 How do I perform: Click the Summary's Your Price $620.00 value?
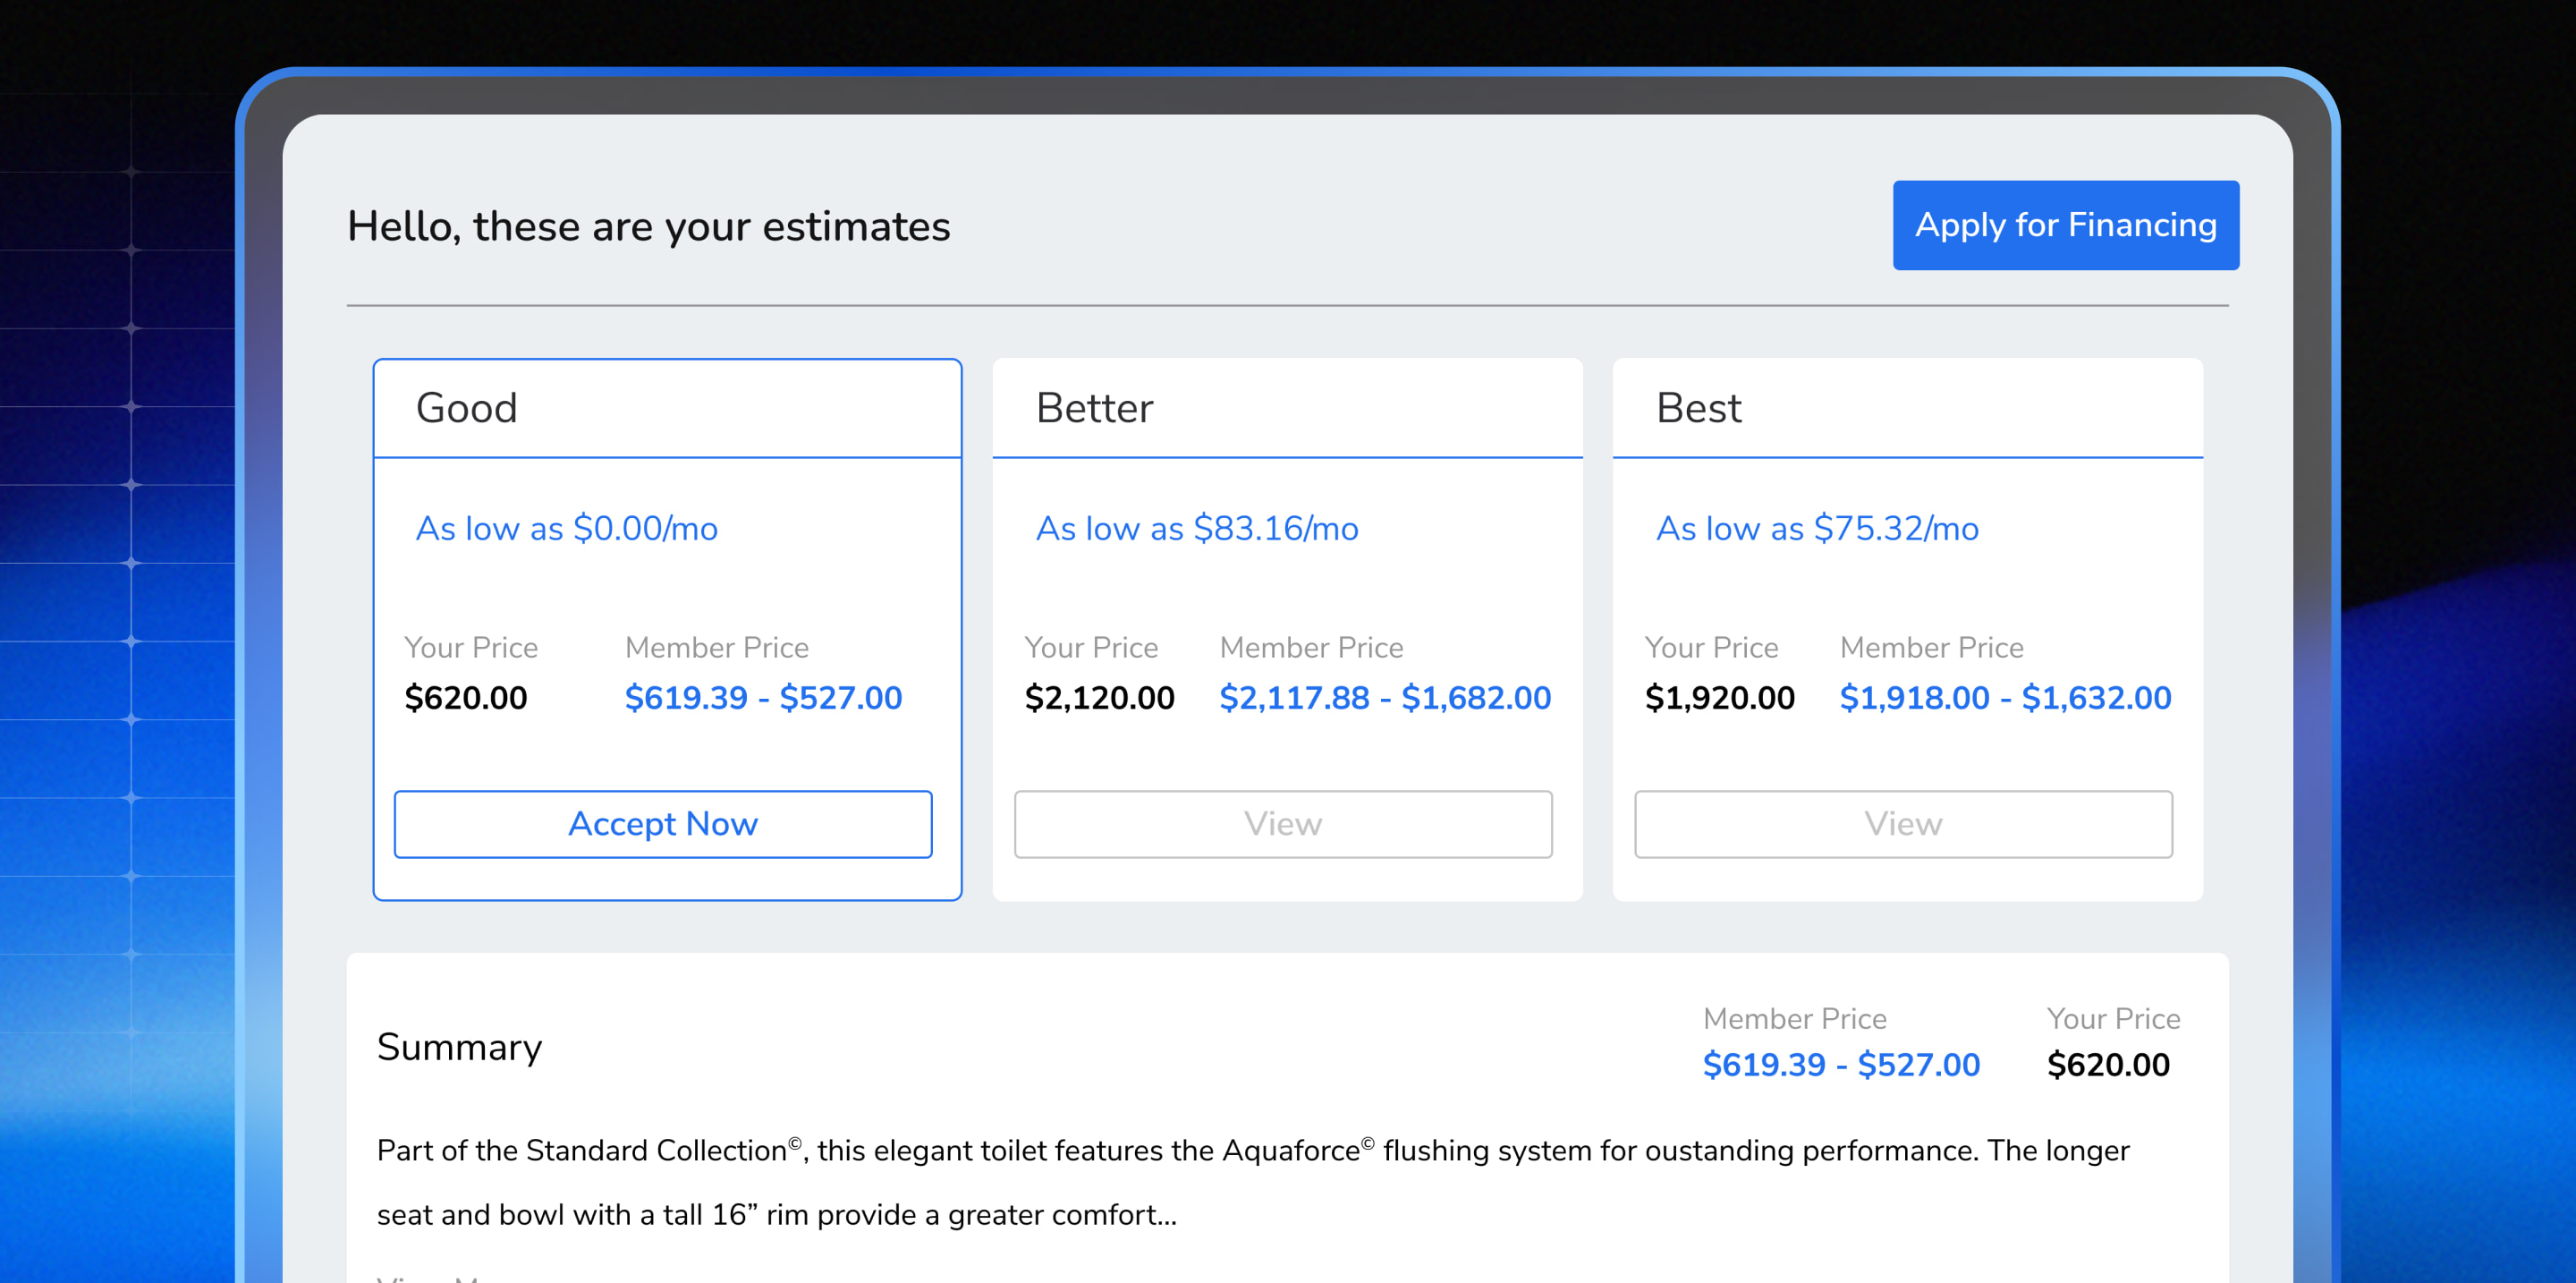coord(2108,1064)
